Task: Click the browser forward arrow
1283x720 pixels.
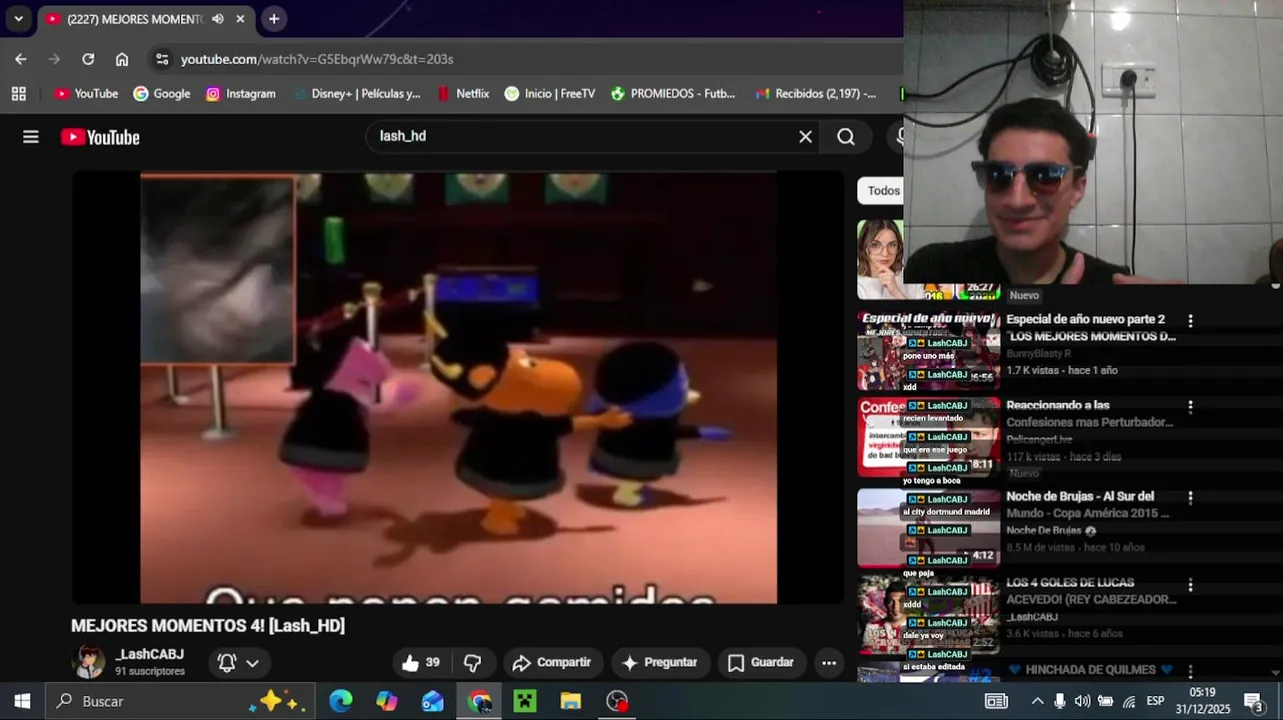Action: (x=54, y=59)
